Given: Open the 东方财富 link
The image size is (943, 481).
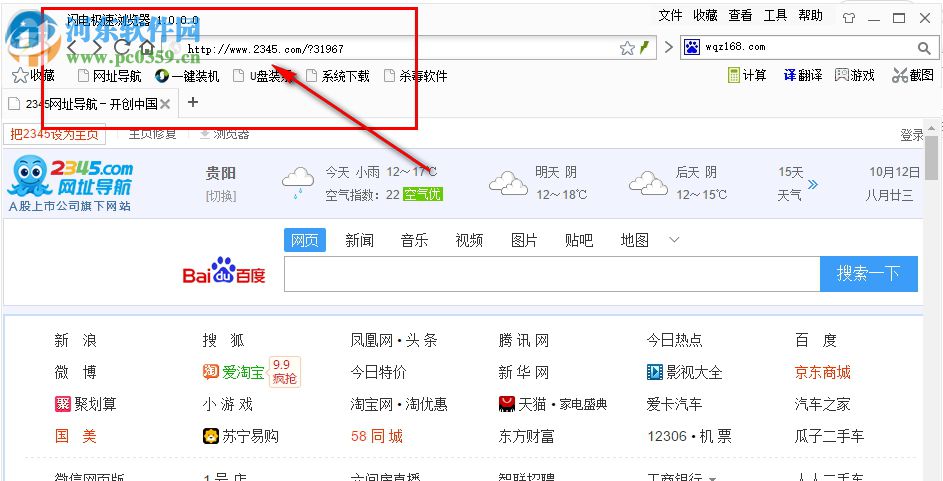Looking at the screenshot, I should point(526,436).
